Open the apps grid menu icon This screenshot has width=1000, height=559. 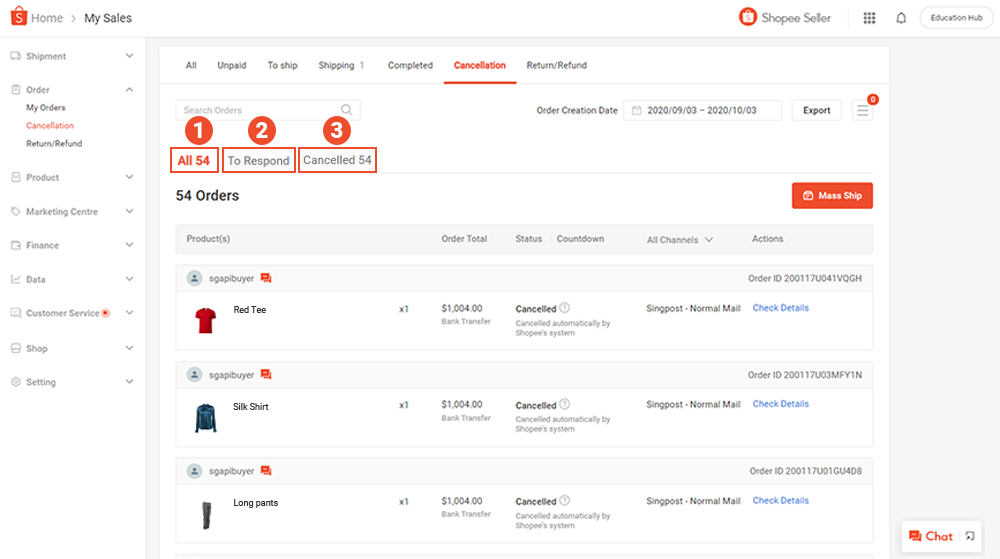tap(869, 18)
